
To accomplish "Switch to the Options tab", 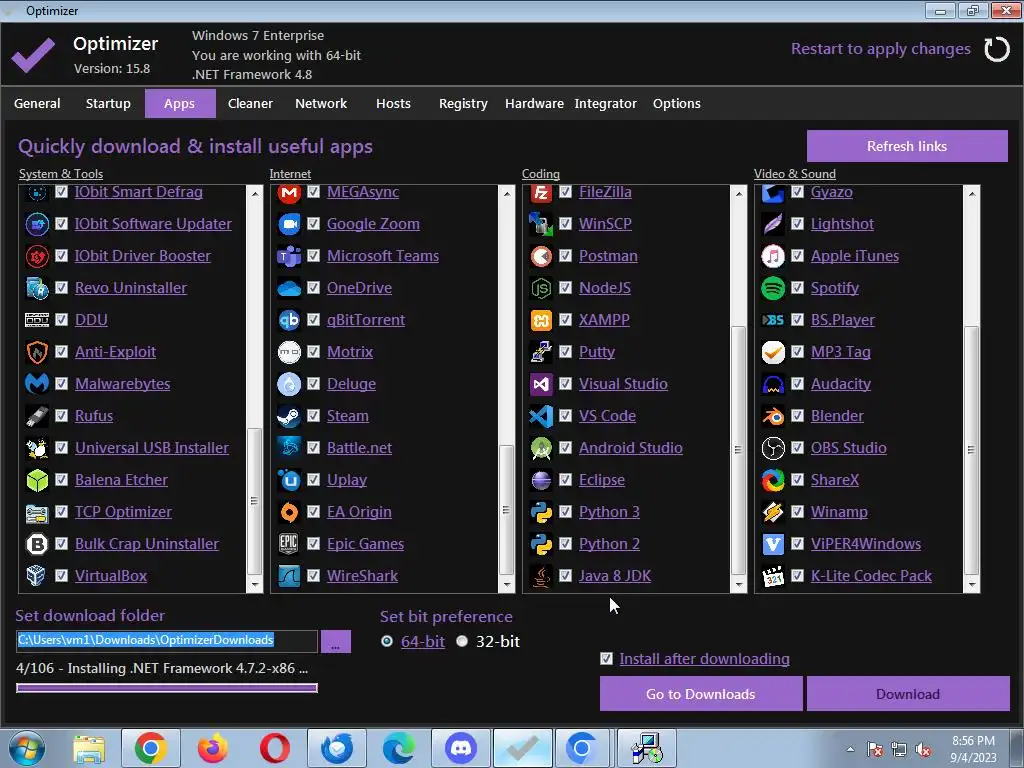I will pyautogui.click(x=677, y=103).
